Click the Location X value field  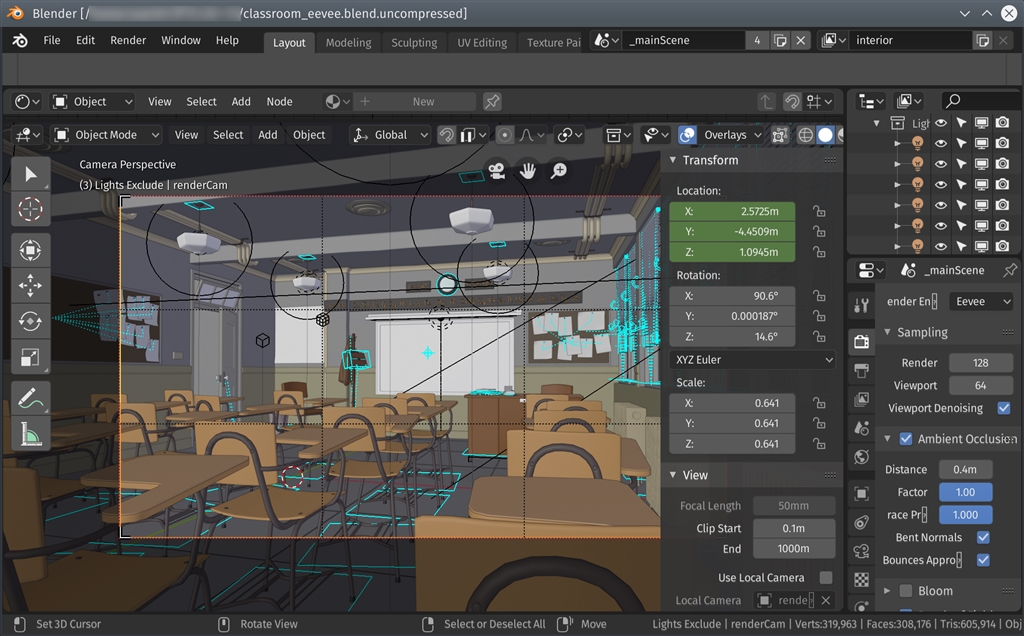[732, 212]
